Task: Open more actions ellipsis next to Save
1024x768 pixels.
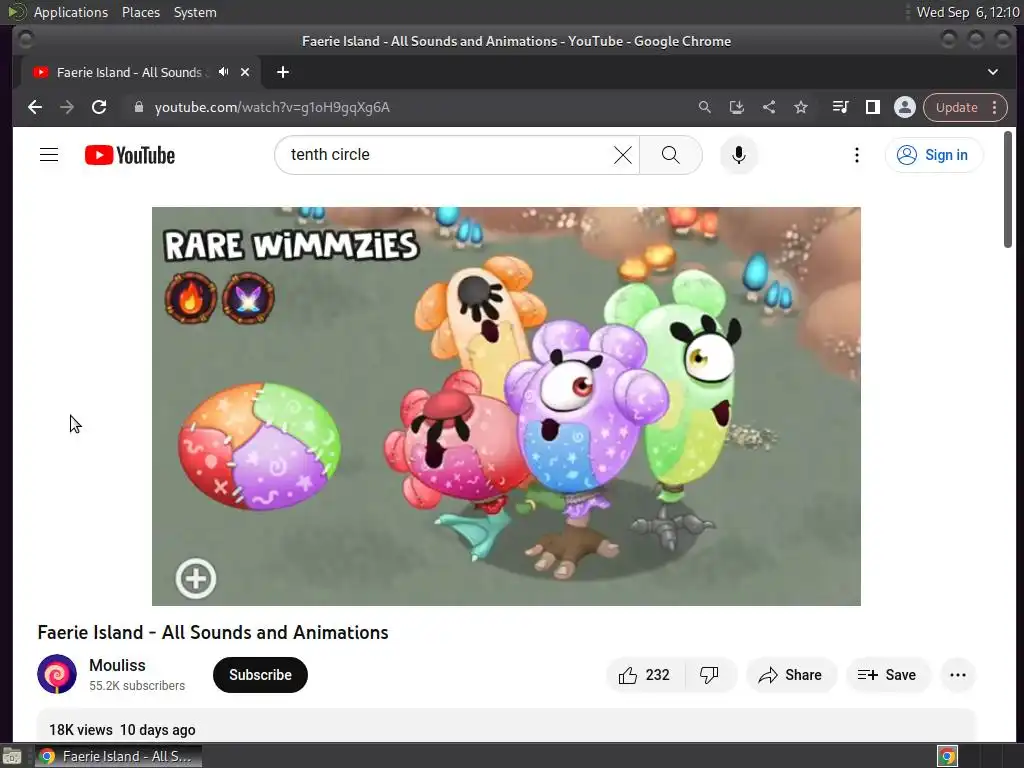Action: [x=958, y=675]
